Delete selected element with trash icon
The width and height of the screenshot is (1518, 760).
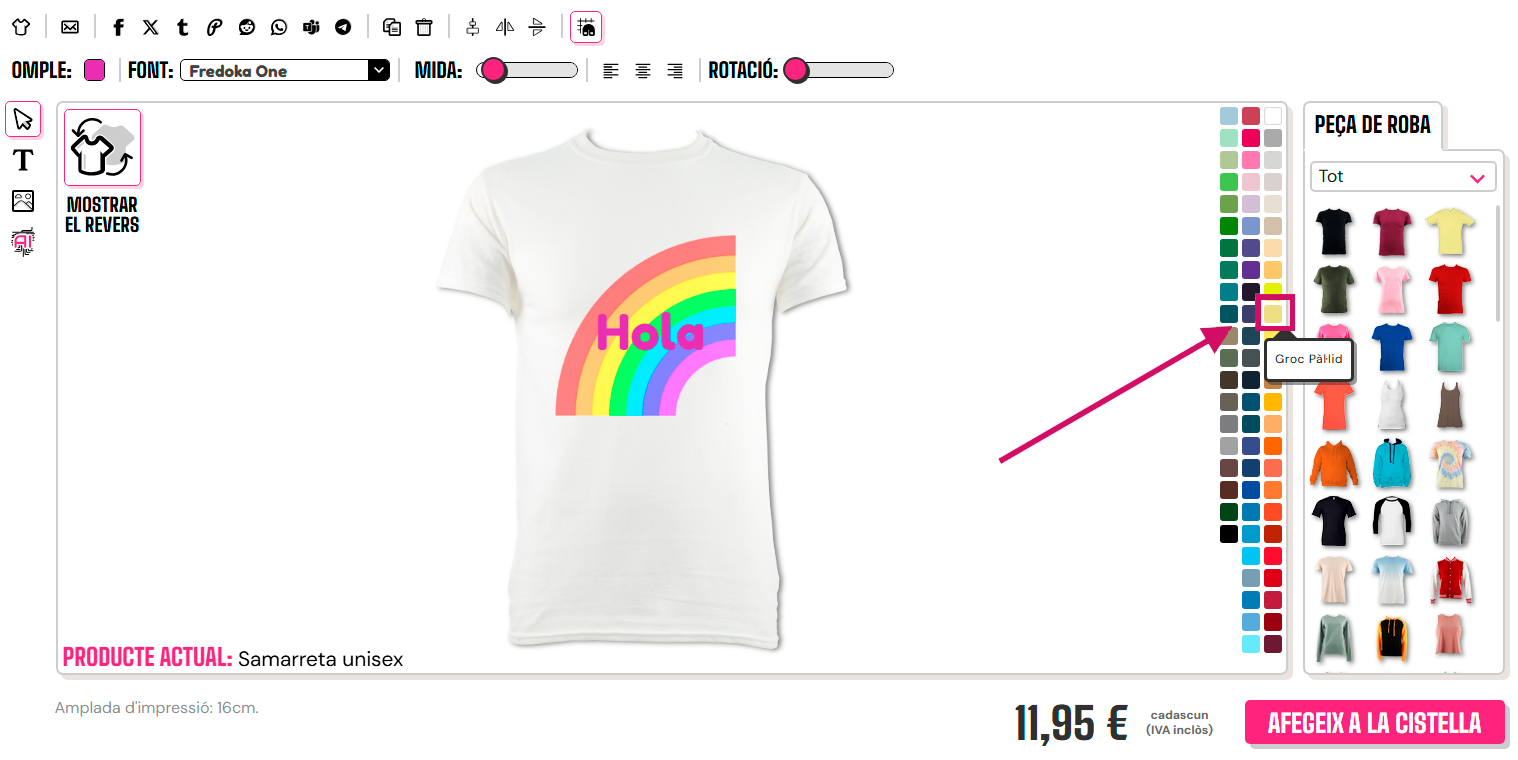point(425,27)
